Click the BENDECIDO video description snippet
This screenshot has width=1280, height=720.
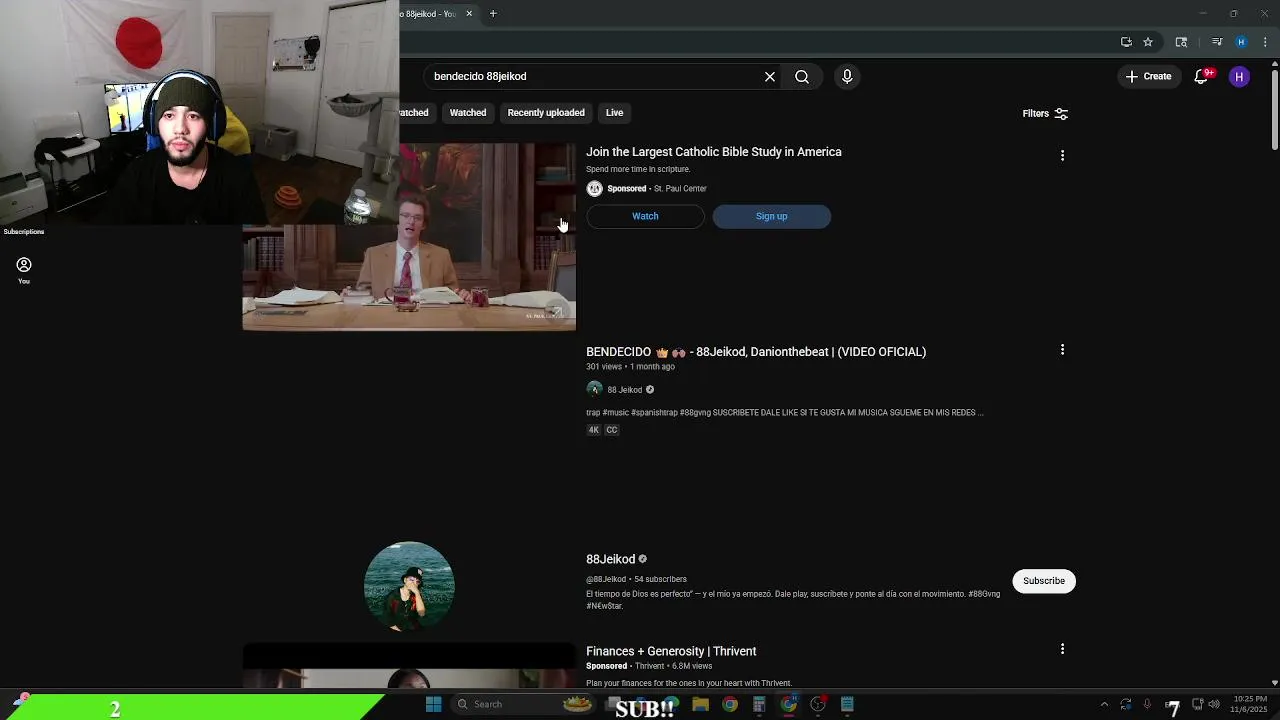click(785, 412)
